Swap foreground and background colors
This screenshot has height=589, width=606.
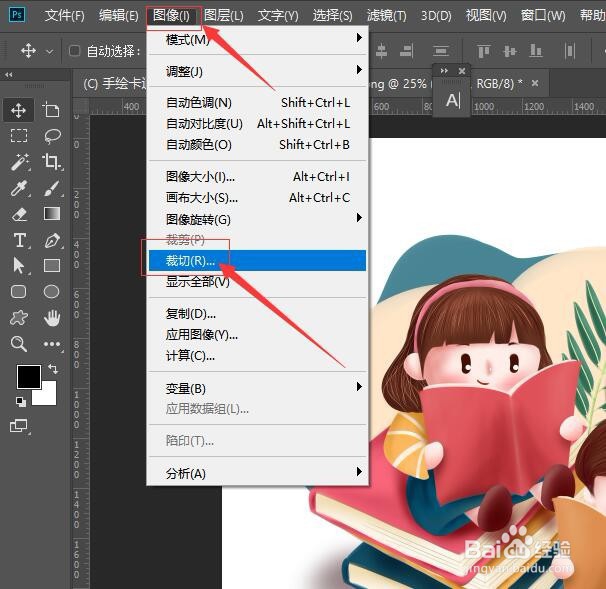(53, 369)
